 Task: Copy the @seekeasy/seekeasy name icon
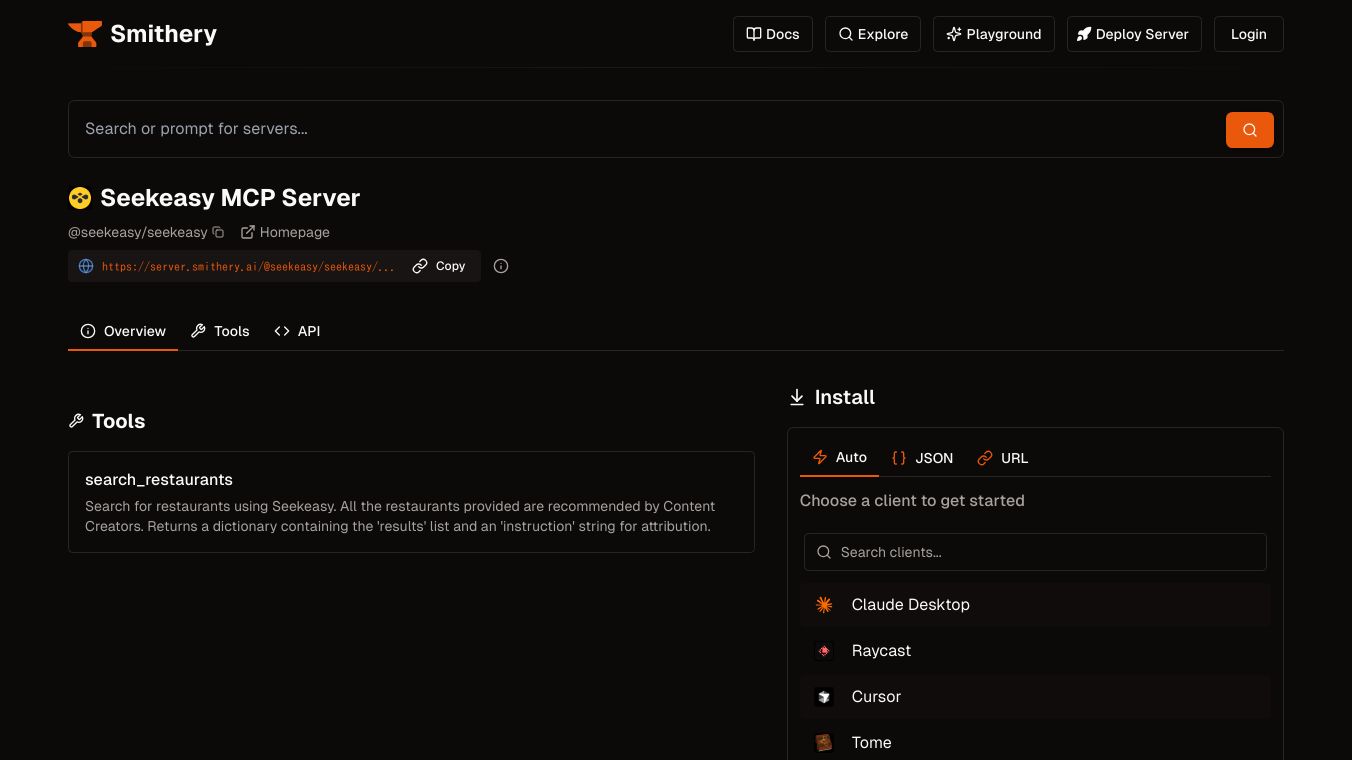tap(218, 232)
